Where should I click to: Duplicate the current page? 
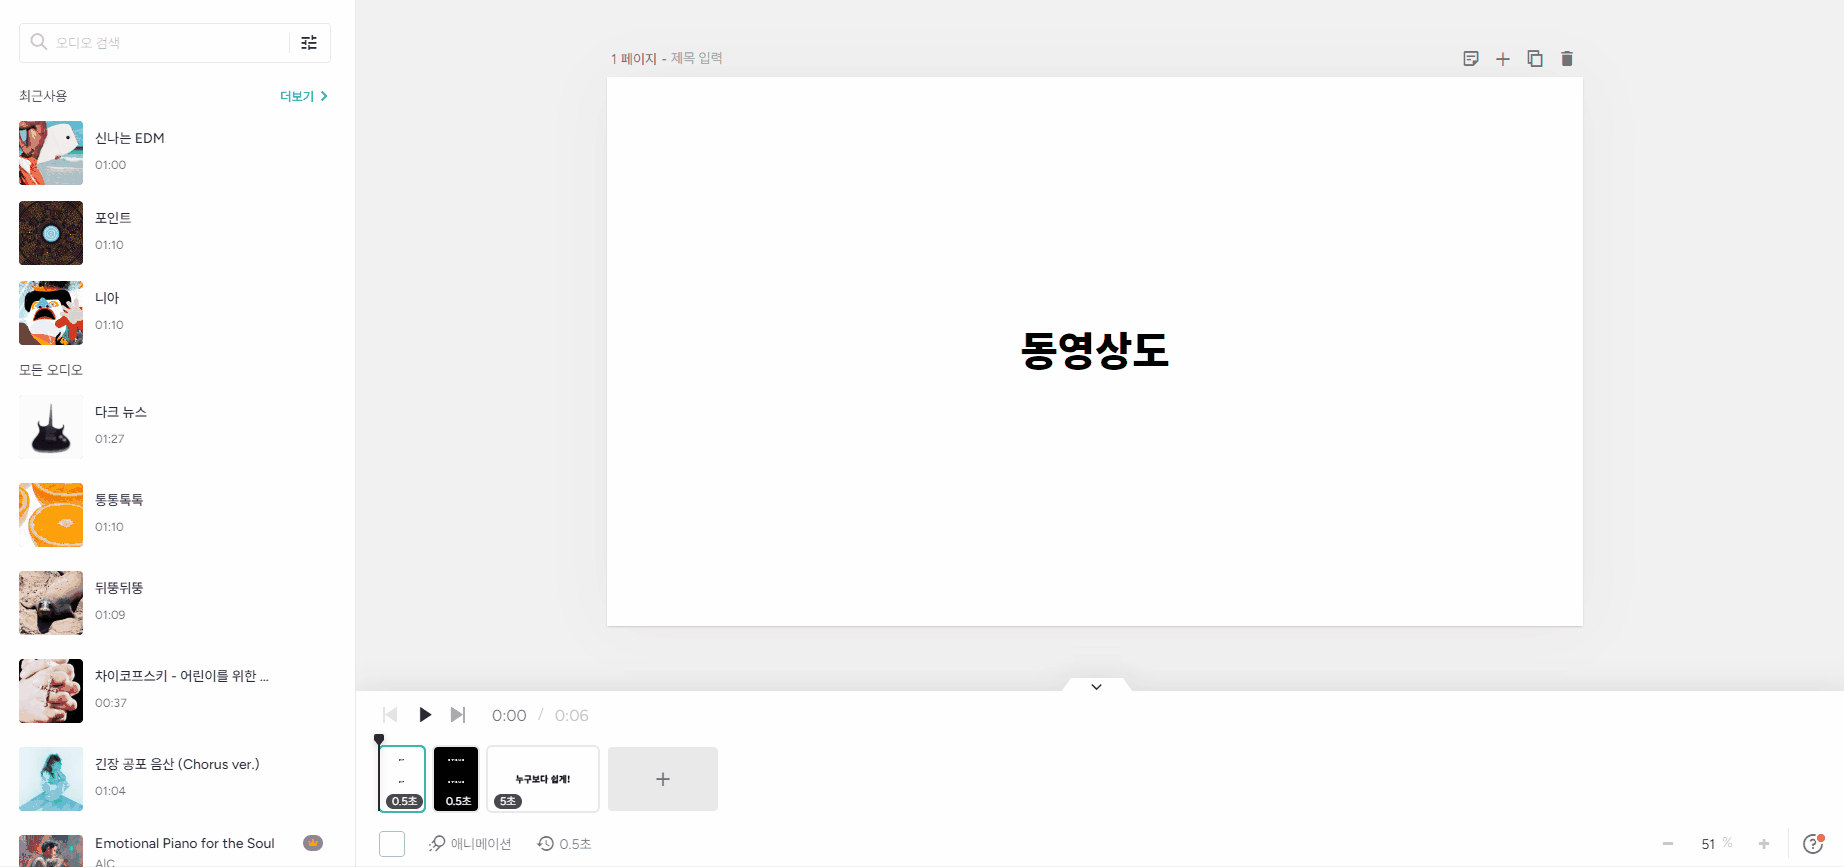click(x=1534, y=59)
